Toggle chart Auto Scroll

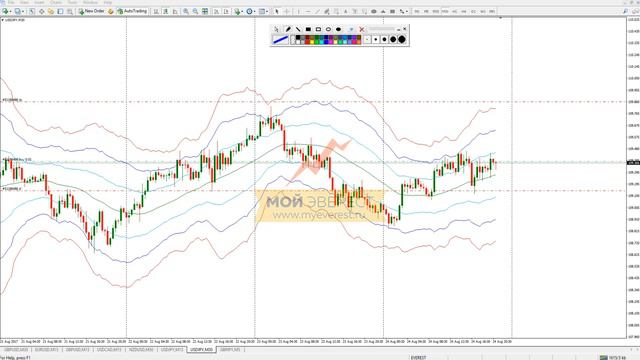[x=216, y=11]
